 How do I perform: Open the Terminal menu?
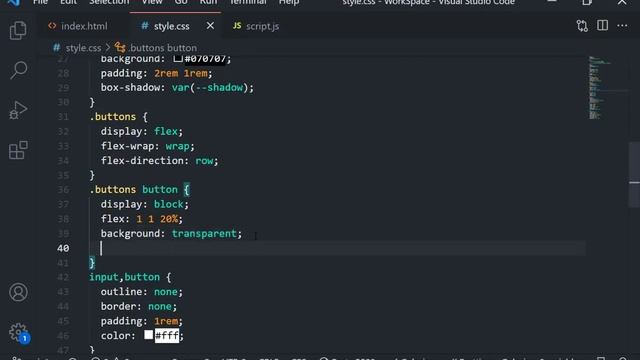(x=248, y=2)
